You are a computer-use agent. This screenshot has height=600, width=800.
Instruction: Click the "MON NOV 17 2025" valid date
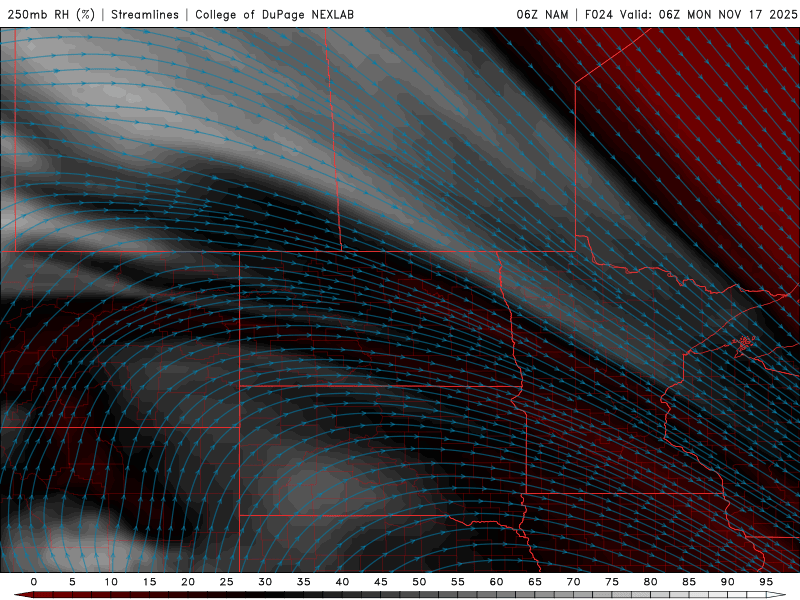pos(742,14)
